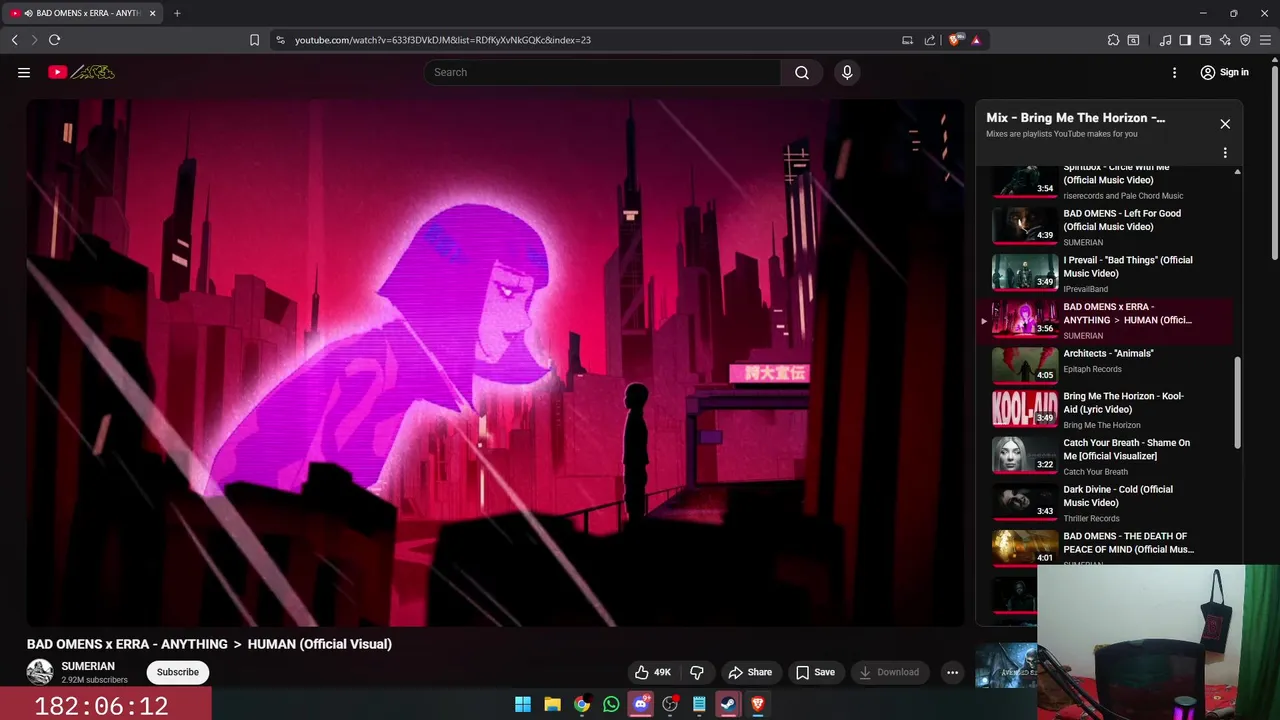
Task: Go to the YouTube home logo
Action: pyautogui.click(x=82, y=72)
